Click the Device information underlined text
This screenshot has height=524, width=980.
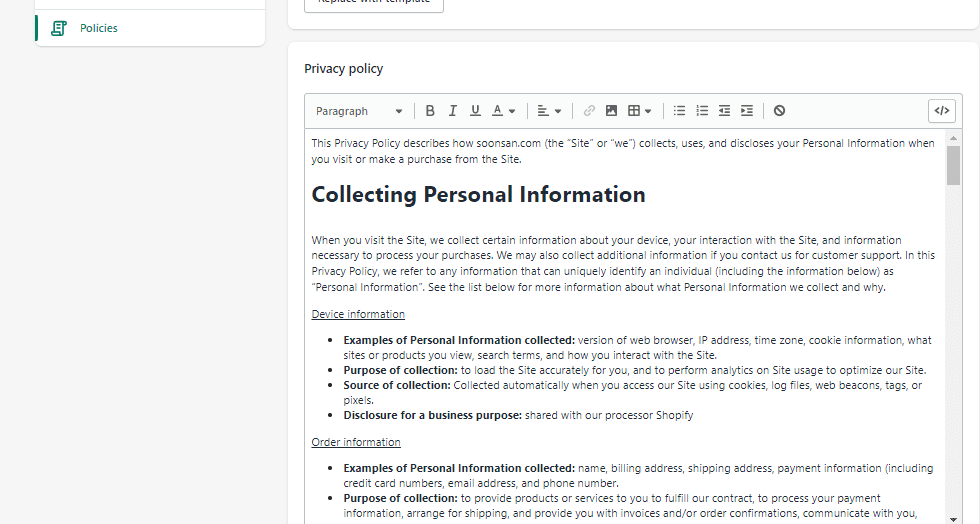358,314
